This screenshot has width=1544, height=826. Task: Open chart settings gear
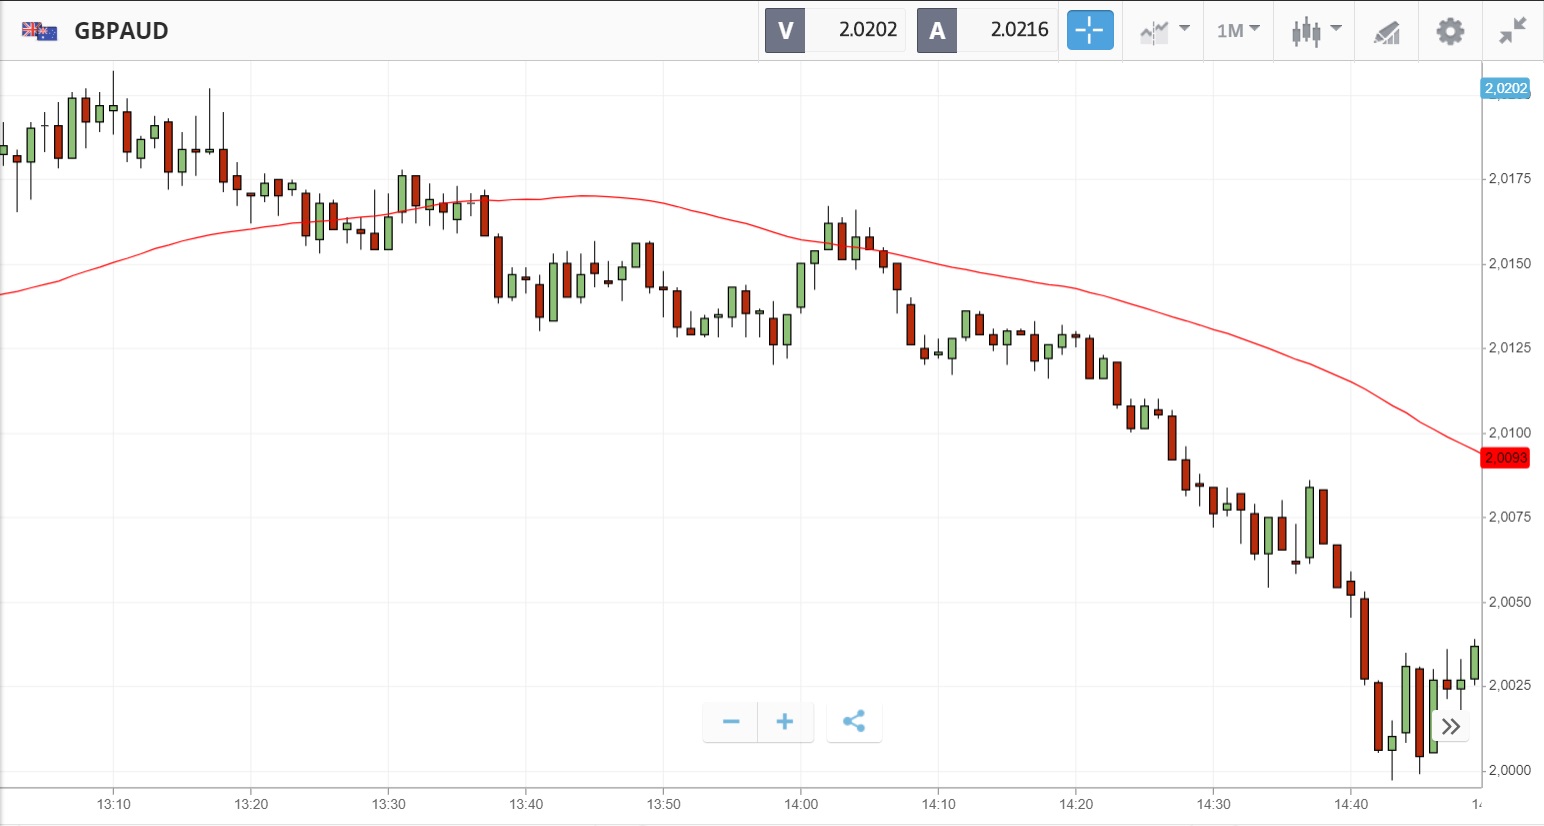click(x=1450, y=31)
